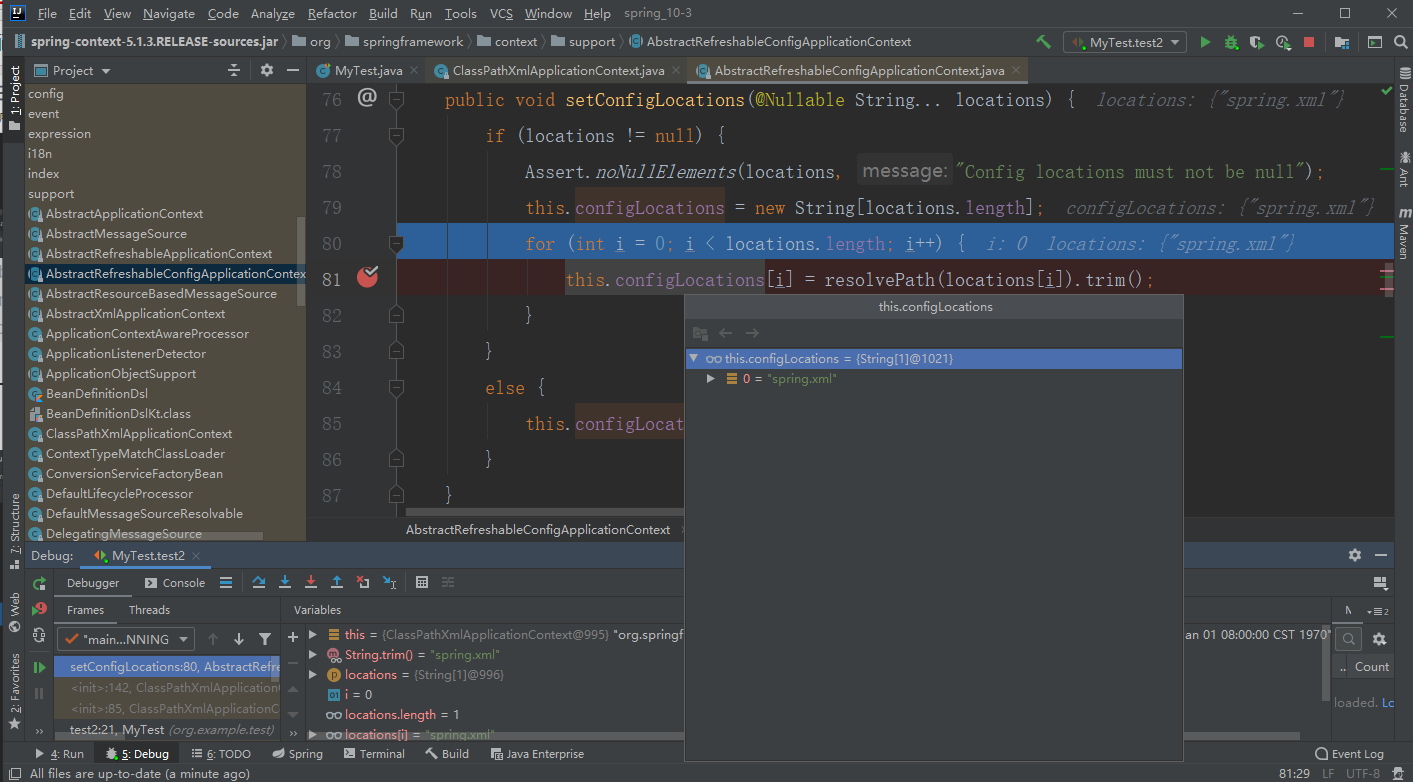Run with coverage using the shield icon
Screen dimensions: 1413x782
pyautogui.click(x=1257, y=42)
